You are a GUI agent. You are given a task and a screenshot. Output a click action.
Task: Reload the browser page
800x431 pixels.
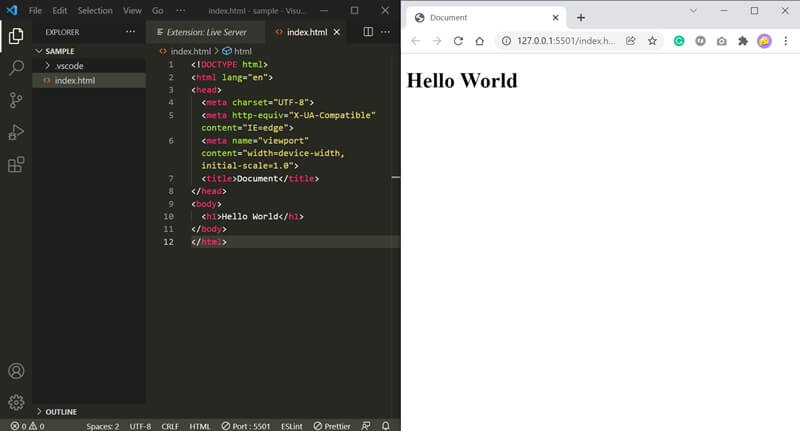(458, 41)
